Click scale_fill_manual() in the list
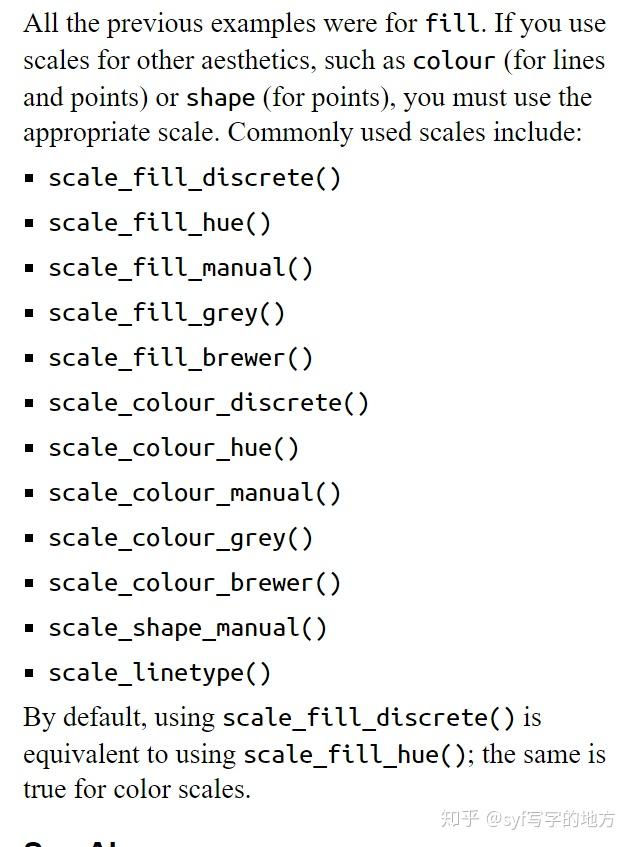The image size is (632, 847). pyautogui.click(x=180, y=268)
